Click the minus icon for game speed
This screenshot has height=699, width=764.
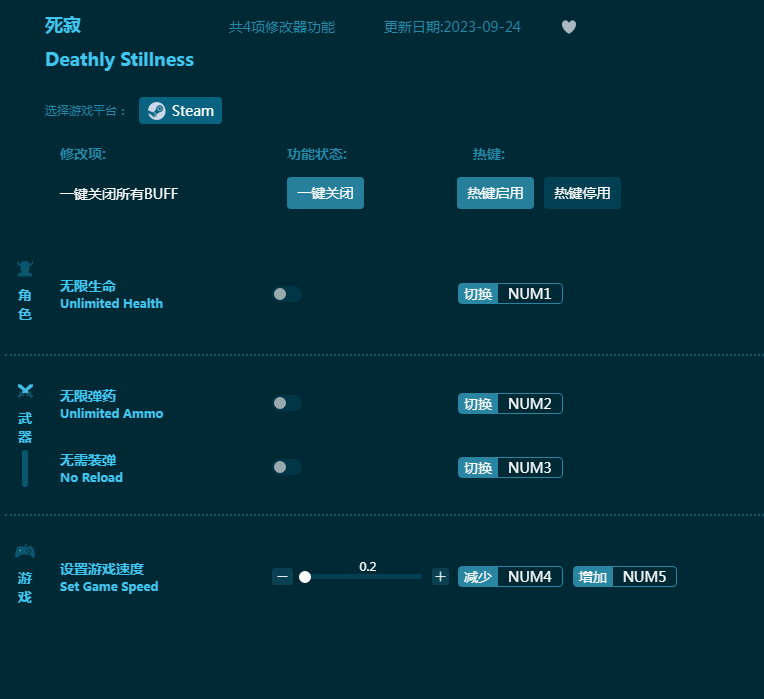[x=283, y=577]
